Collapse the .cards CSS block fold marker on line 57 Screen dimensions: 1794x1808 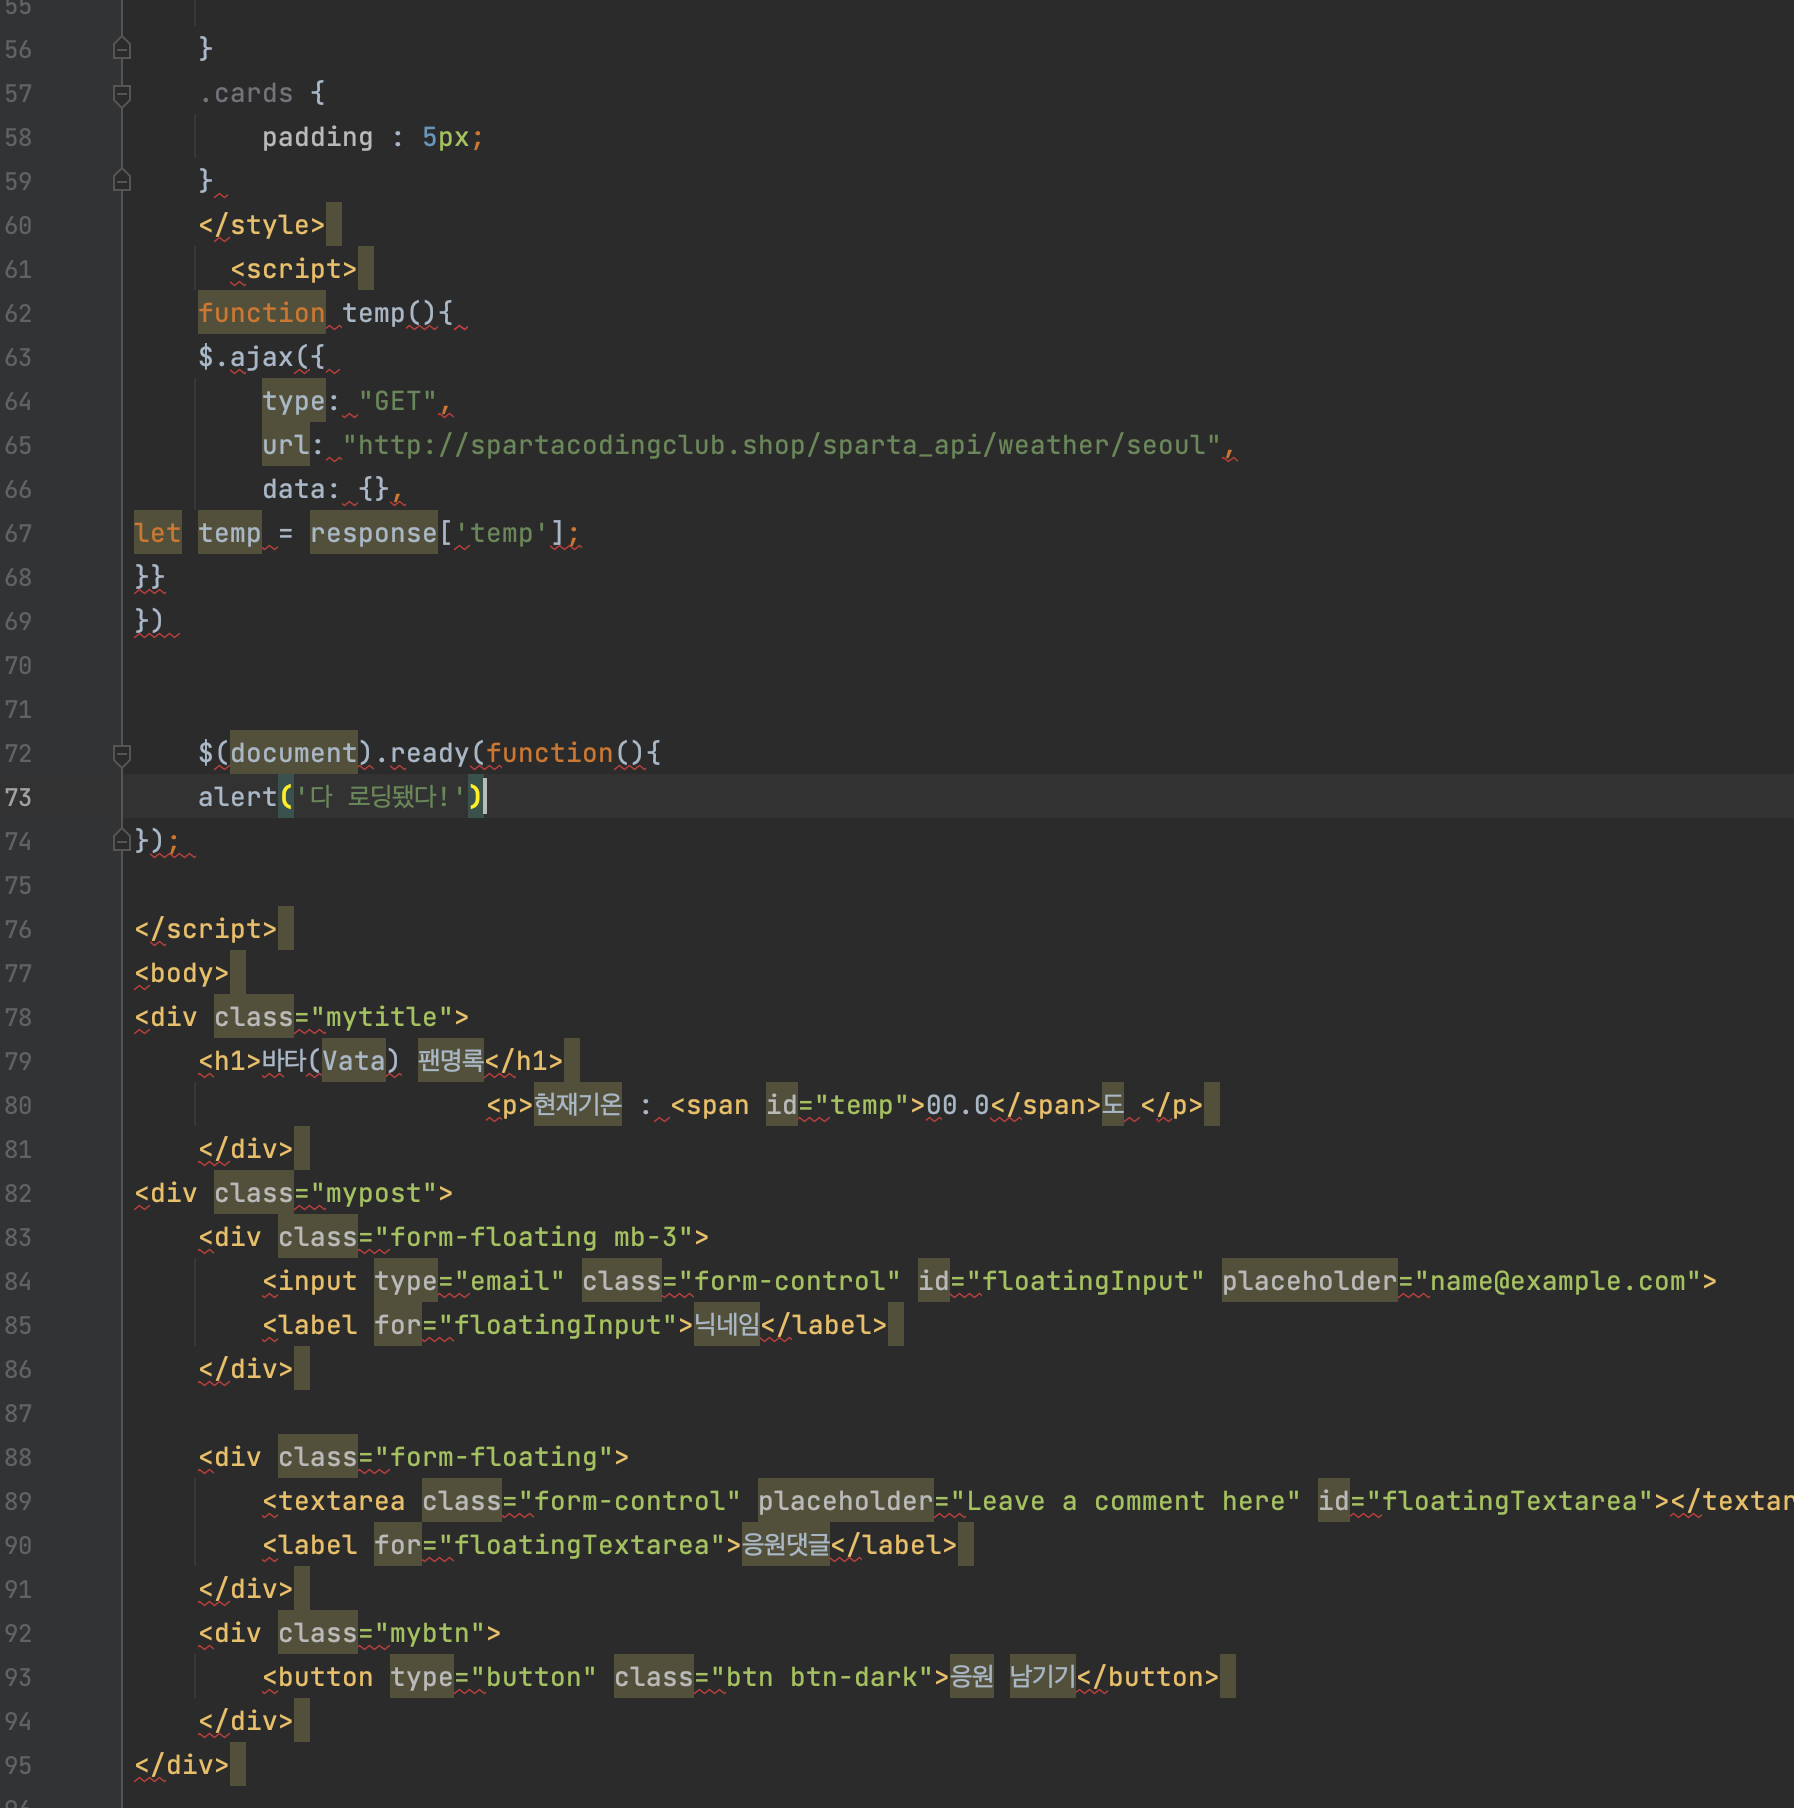pos(122,95)
